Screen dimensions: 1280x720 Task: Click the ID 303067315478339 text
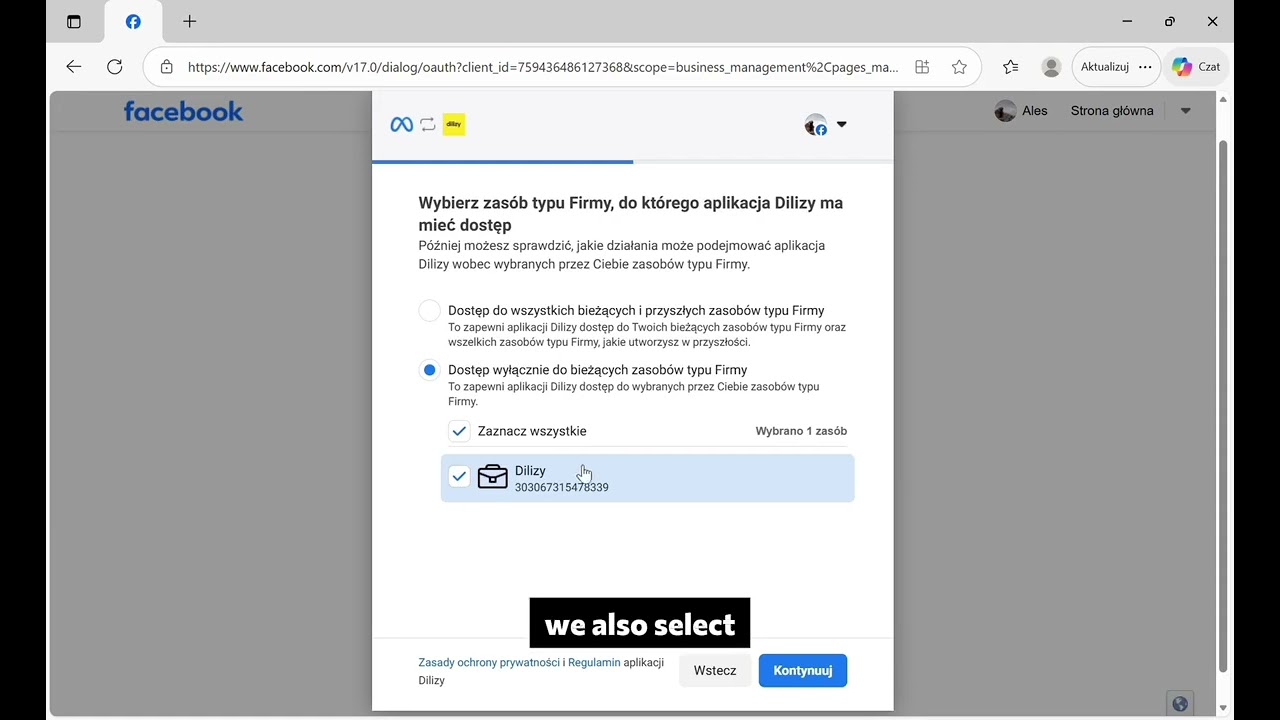[x=561, y=487]
